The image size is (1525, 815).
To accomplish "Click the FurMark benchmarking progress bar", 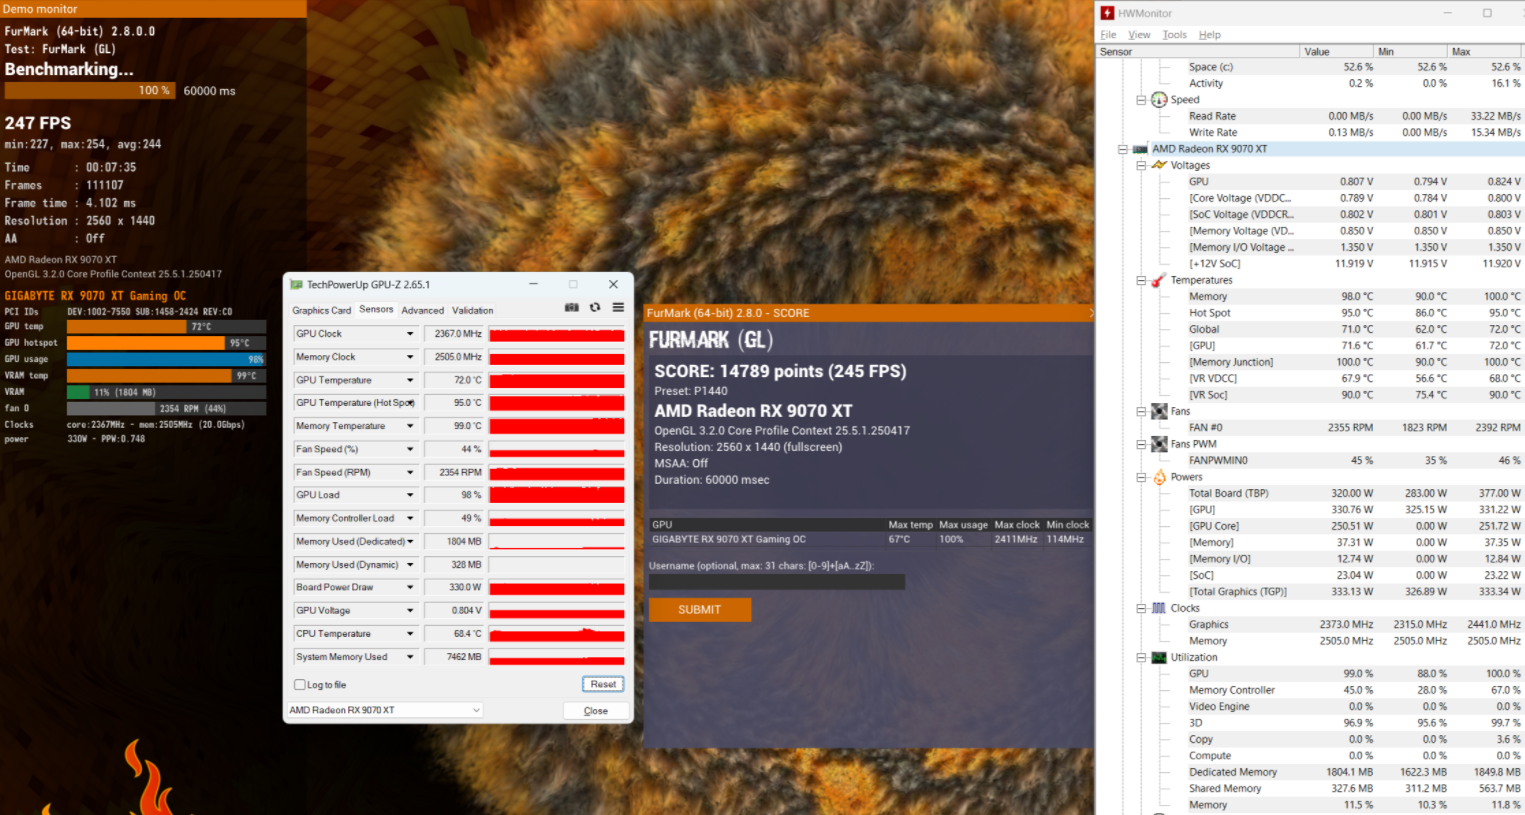I will click(x=90, y=90).
